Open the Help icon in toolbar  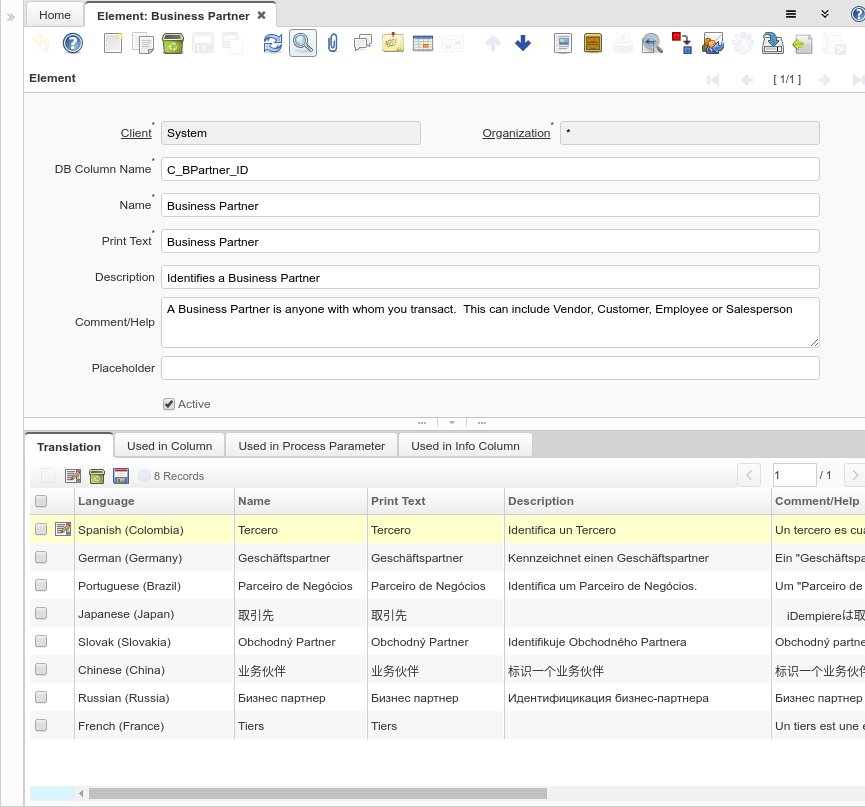coord(72,43)
